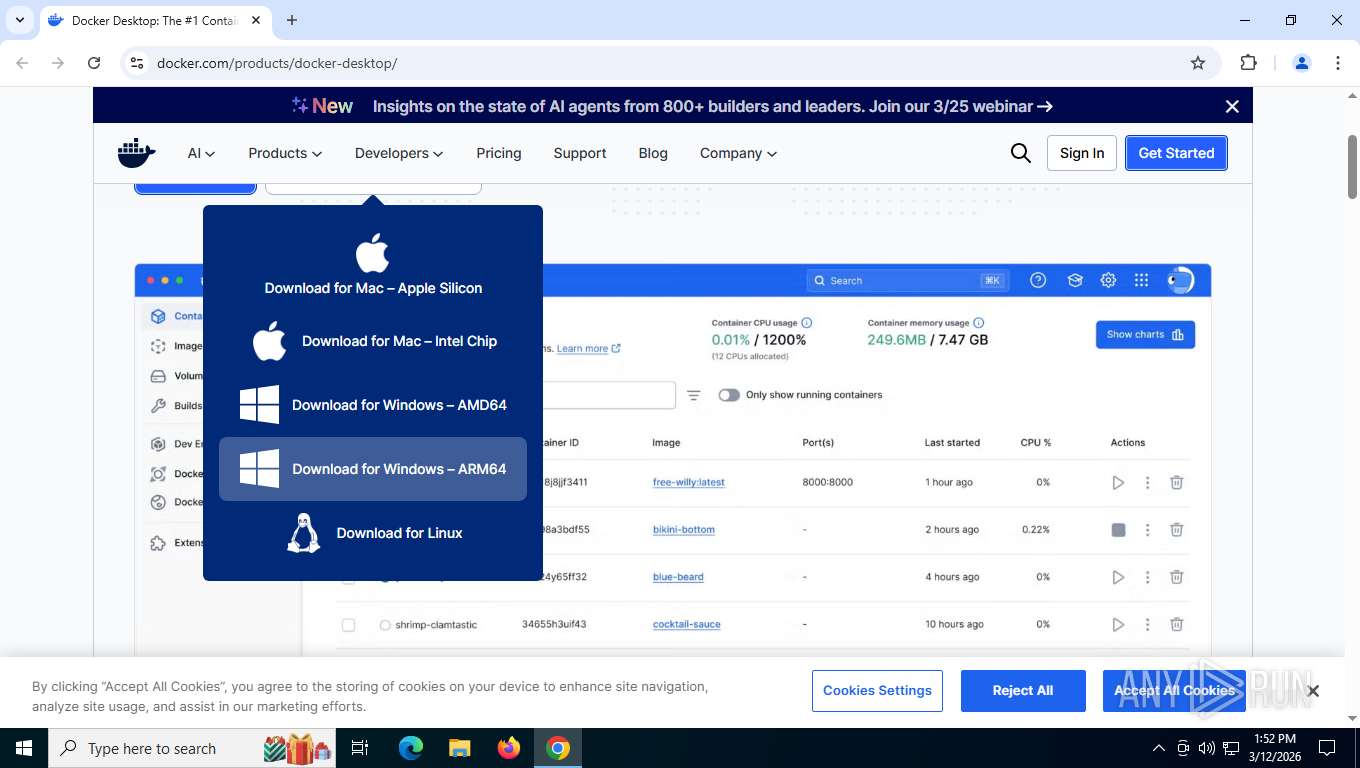This screenshot has height=768, width=1360.
Task: Open more actions for the blue-beard row
Action: click(x=1148, y=577)
